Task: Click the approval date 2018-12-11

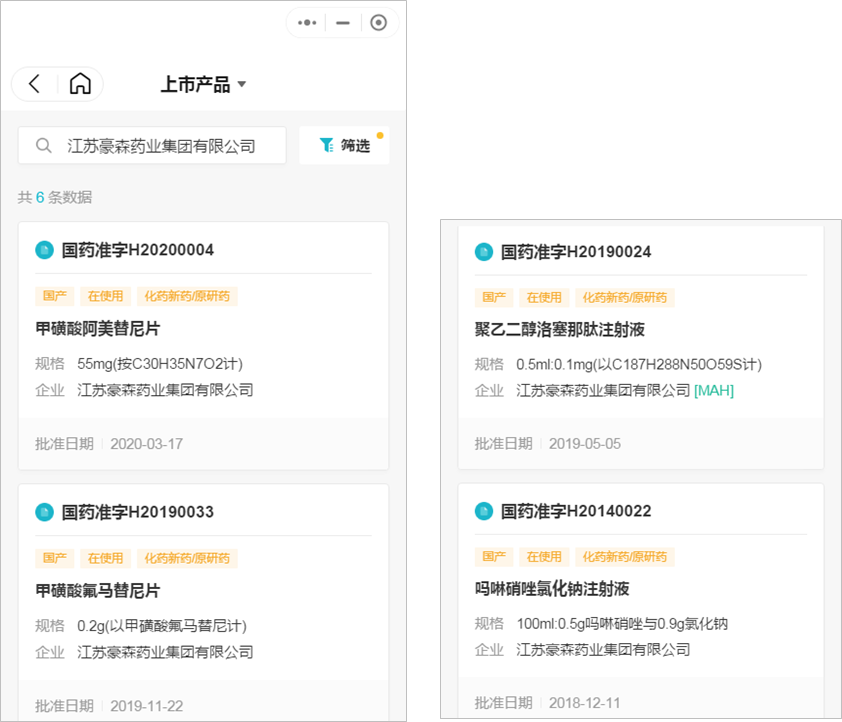Action: (585, 703)
